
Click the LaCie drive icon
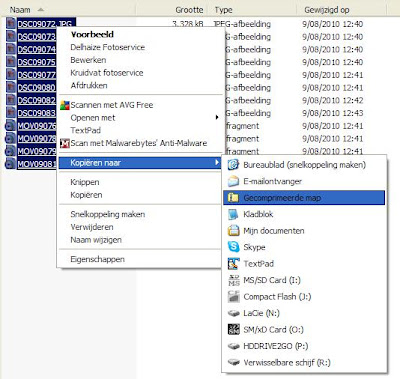[233, 313]
